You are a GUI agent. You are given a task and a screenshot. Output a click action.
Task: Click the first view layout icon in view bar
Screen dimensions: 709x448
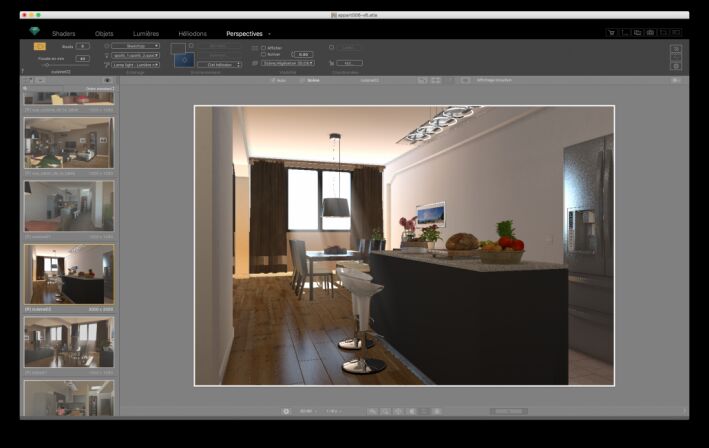pyautogui.click(x=422, y=80)
